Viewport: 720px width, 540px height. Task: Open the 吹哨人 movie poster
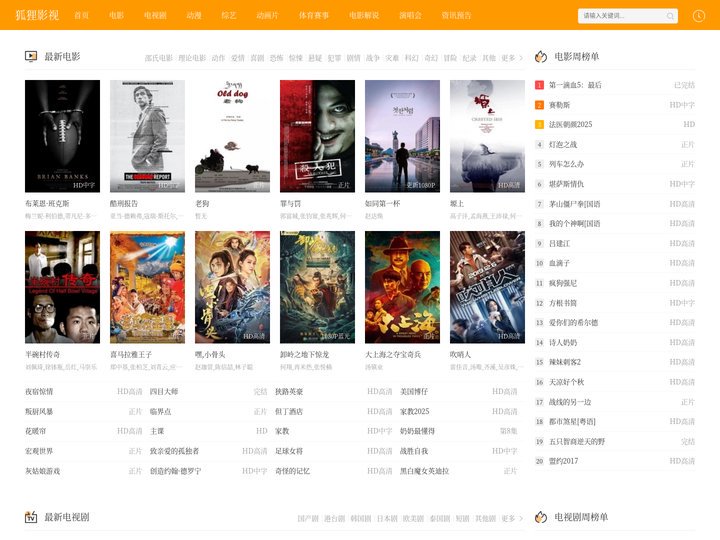487,287
